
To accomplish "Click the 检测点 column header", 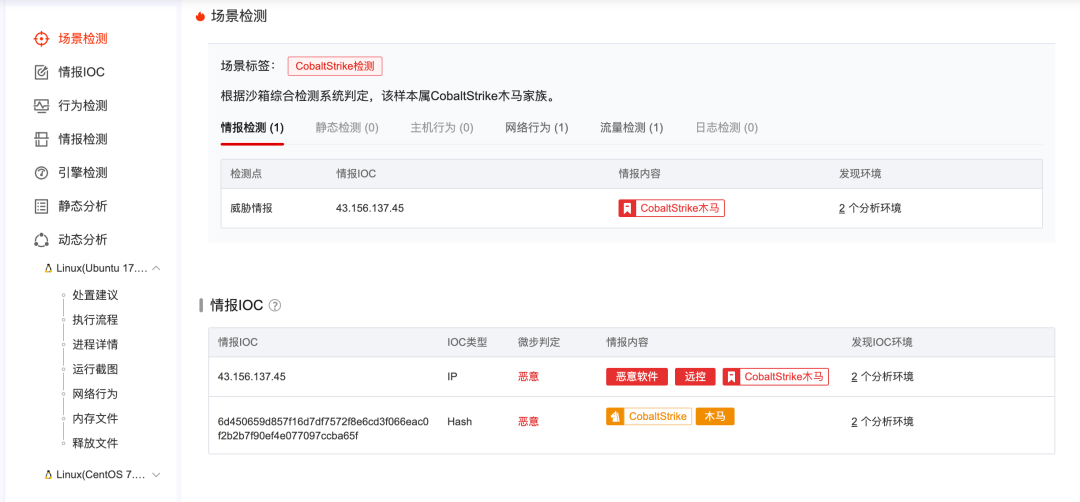I will (246, 174).
